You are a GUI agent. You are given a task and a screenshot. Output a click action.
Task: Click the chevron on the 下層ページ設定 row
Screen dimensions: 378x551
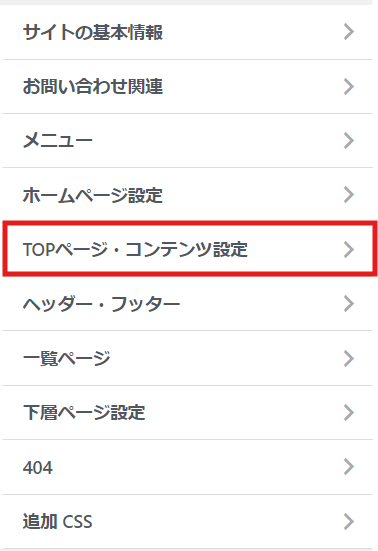[x=348, y=413]
